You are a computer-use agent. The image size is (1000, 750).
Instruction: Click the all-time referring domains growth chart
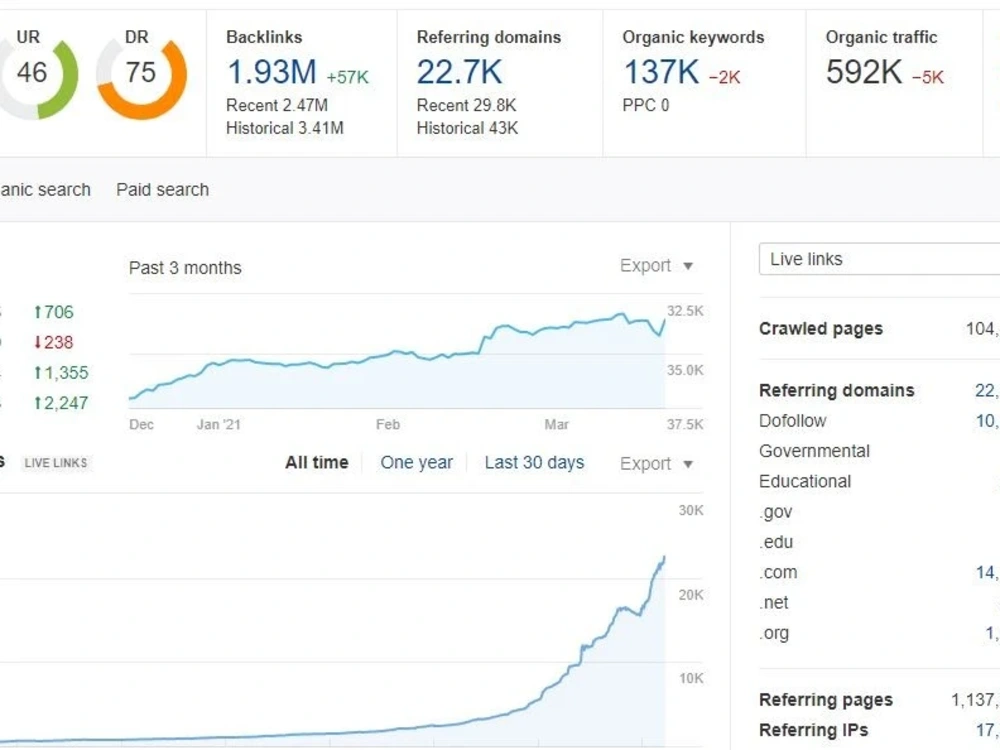coord(332,651)
